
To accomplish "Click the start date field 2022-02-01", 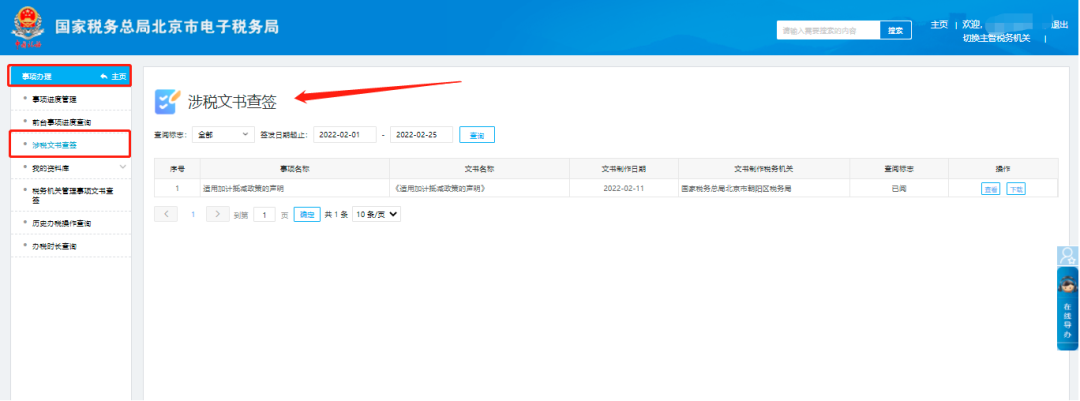I will (x=346, y=134).
